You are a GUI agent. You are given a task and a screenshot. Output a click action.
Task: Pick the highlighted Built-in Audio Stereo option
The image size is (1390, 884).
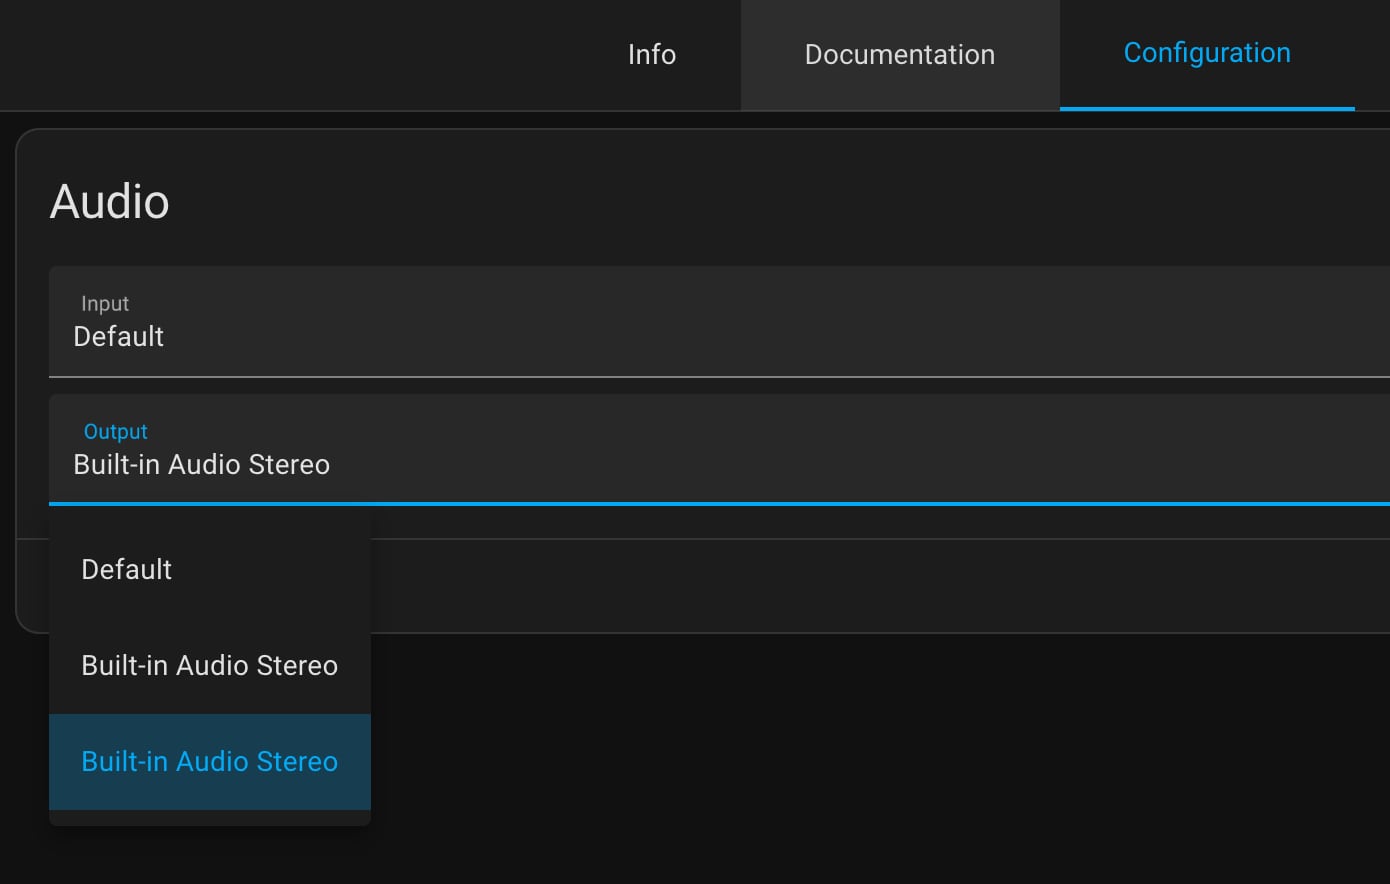click(x=210, y=762)
